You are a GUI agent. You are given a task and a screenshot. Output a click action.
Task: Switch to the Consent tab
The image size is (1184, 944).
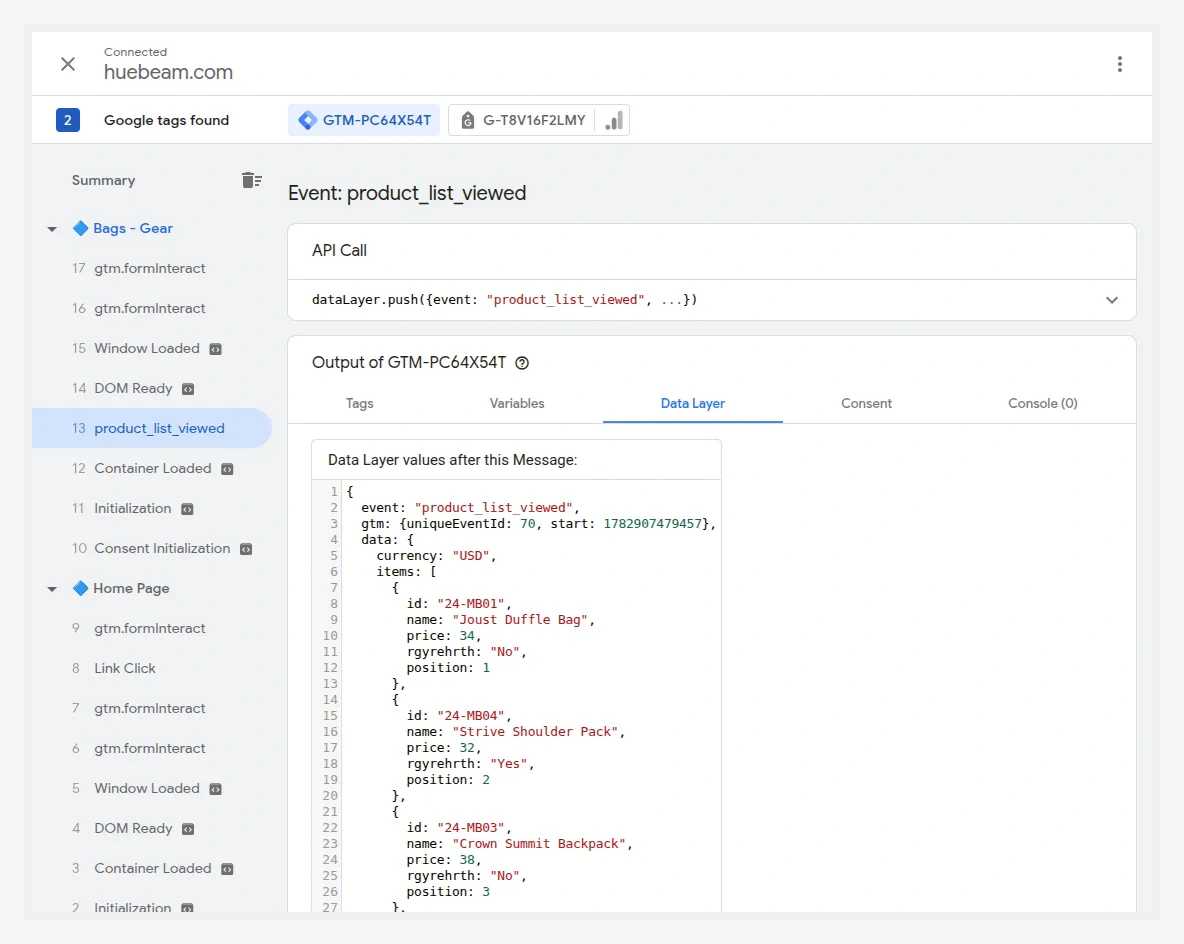pyautogui.click(x=866, y=403)
